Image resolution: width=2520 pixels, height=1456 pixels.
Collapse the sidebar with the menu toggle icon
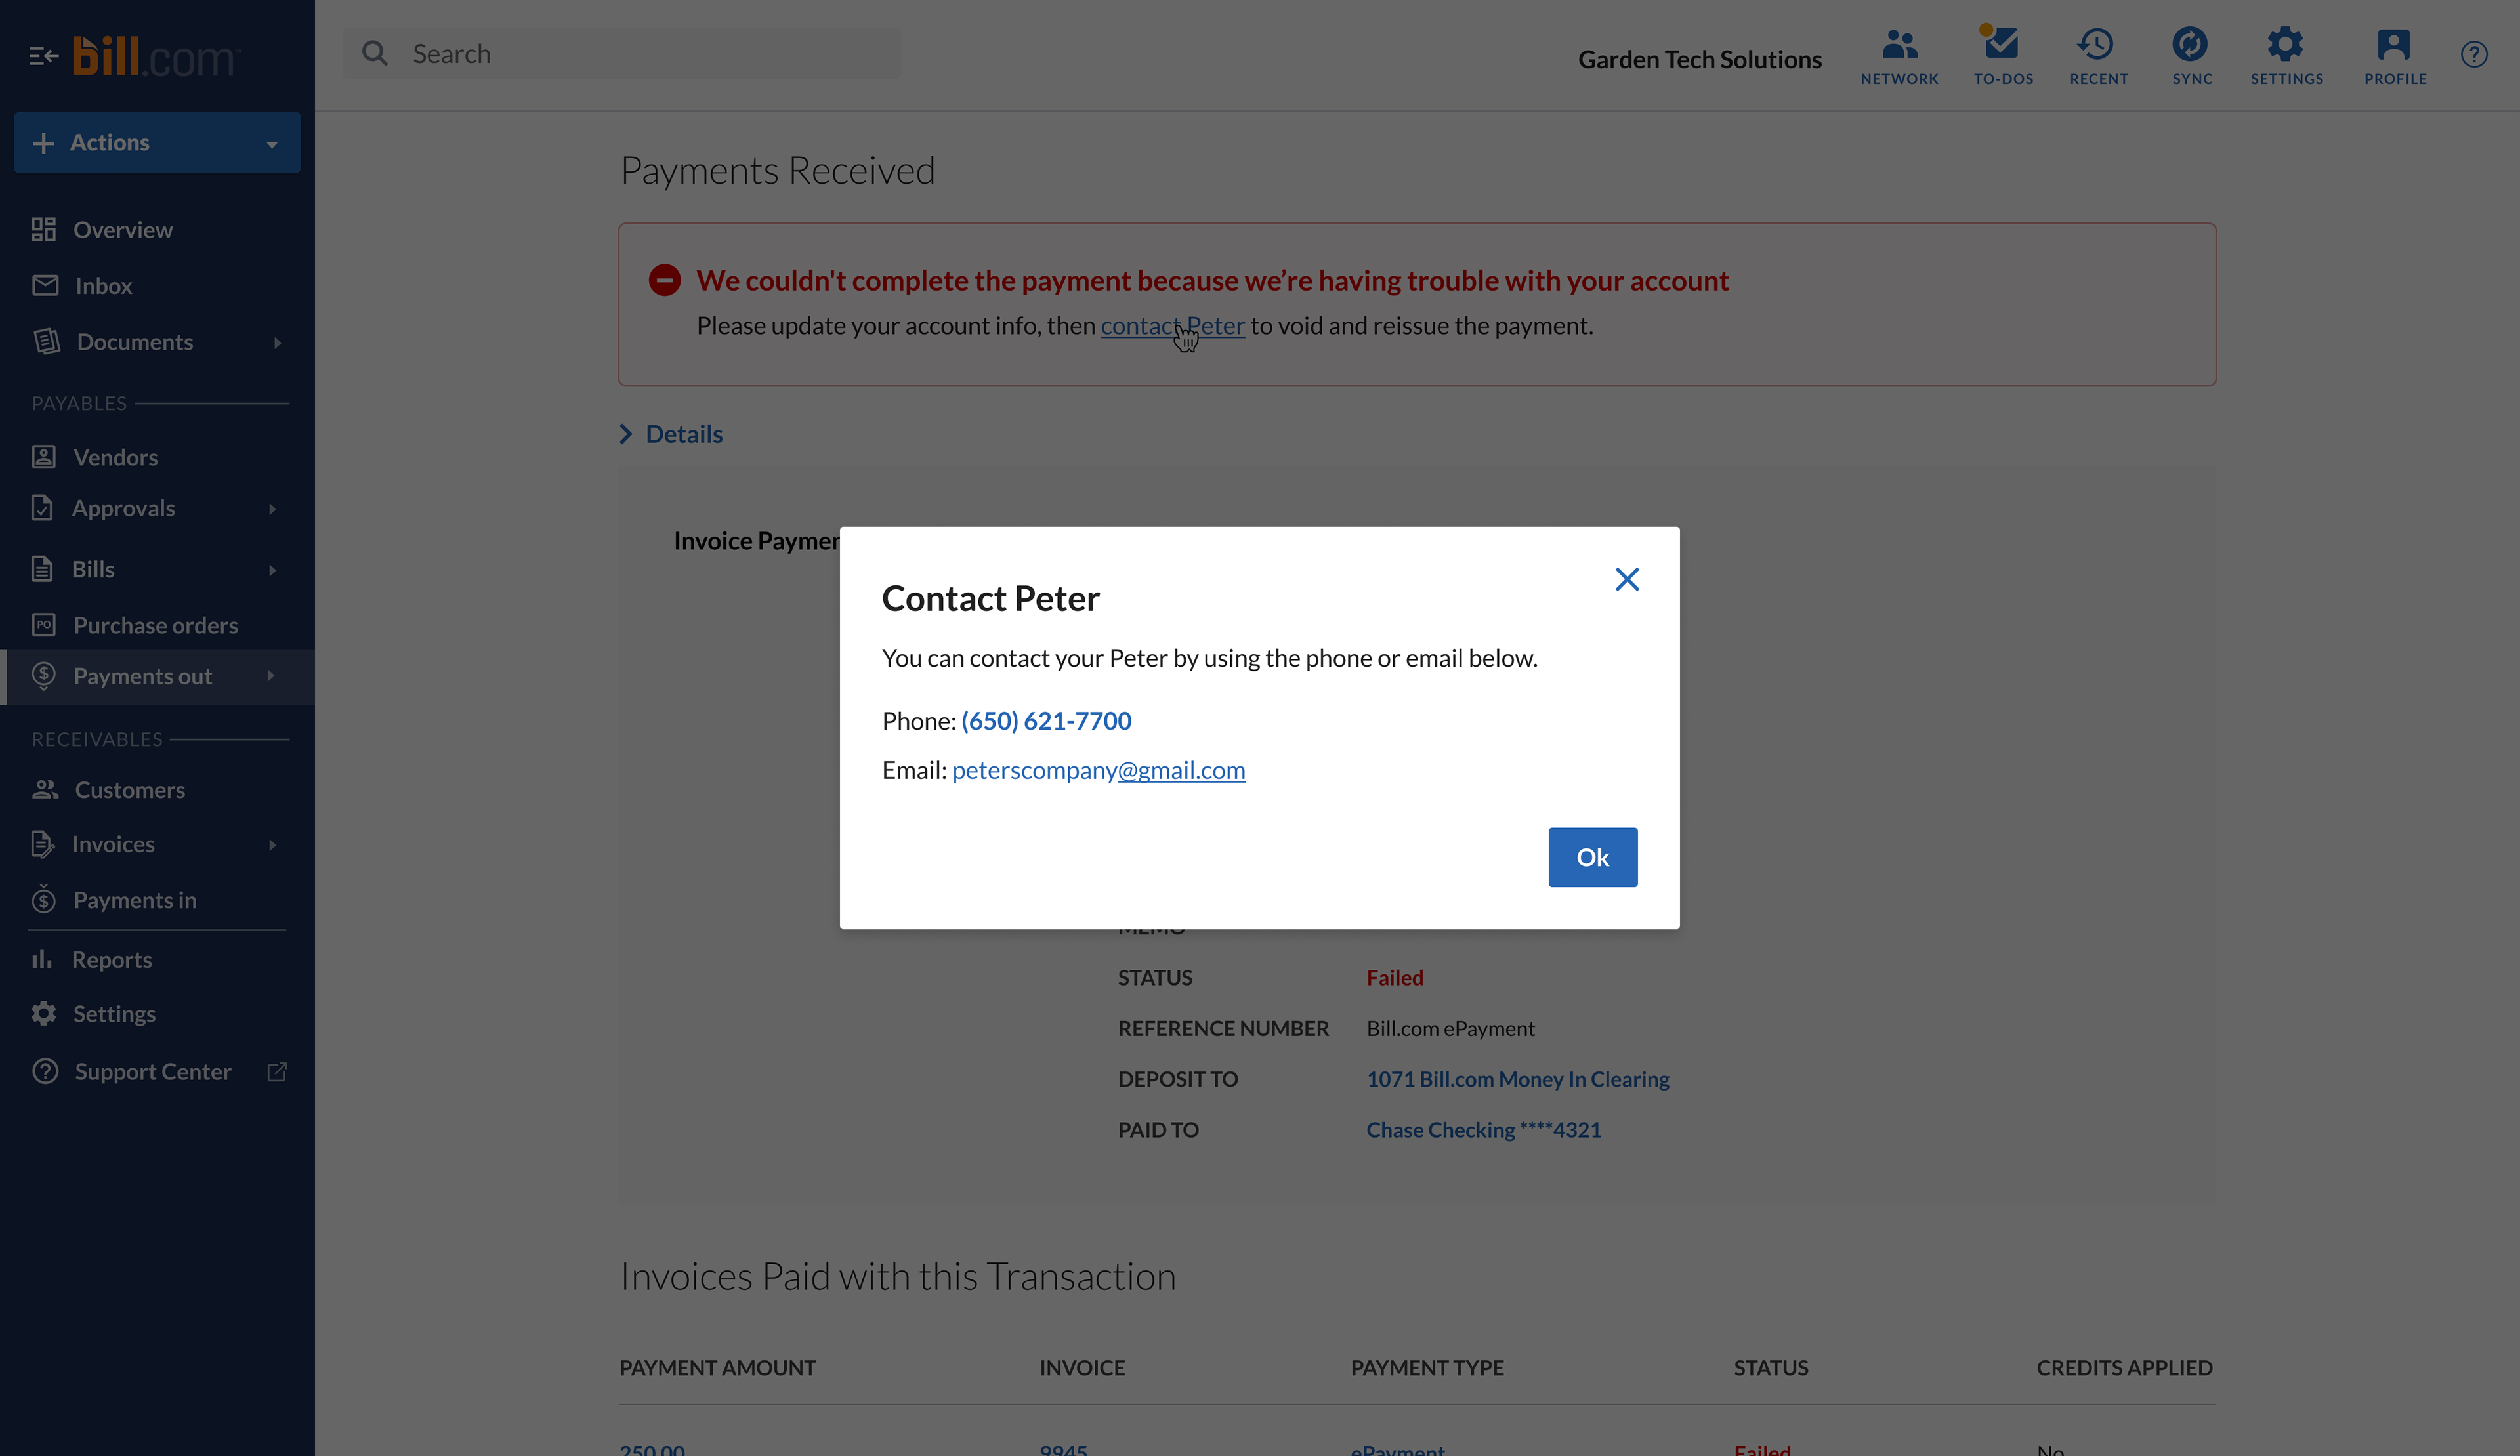(x=43, y=56)
